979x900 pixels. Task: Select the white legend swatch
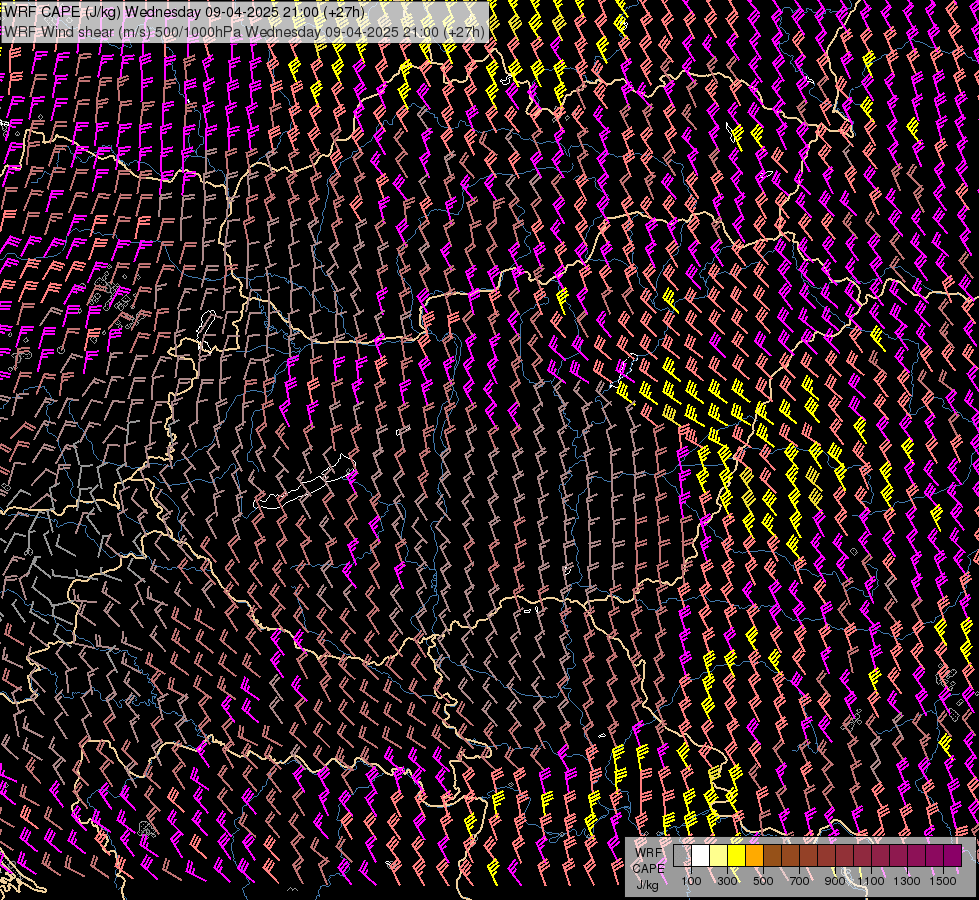[701, 856]
